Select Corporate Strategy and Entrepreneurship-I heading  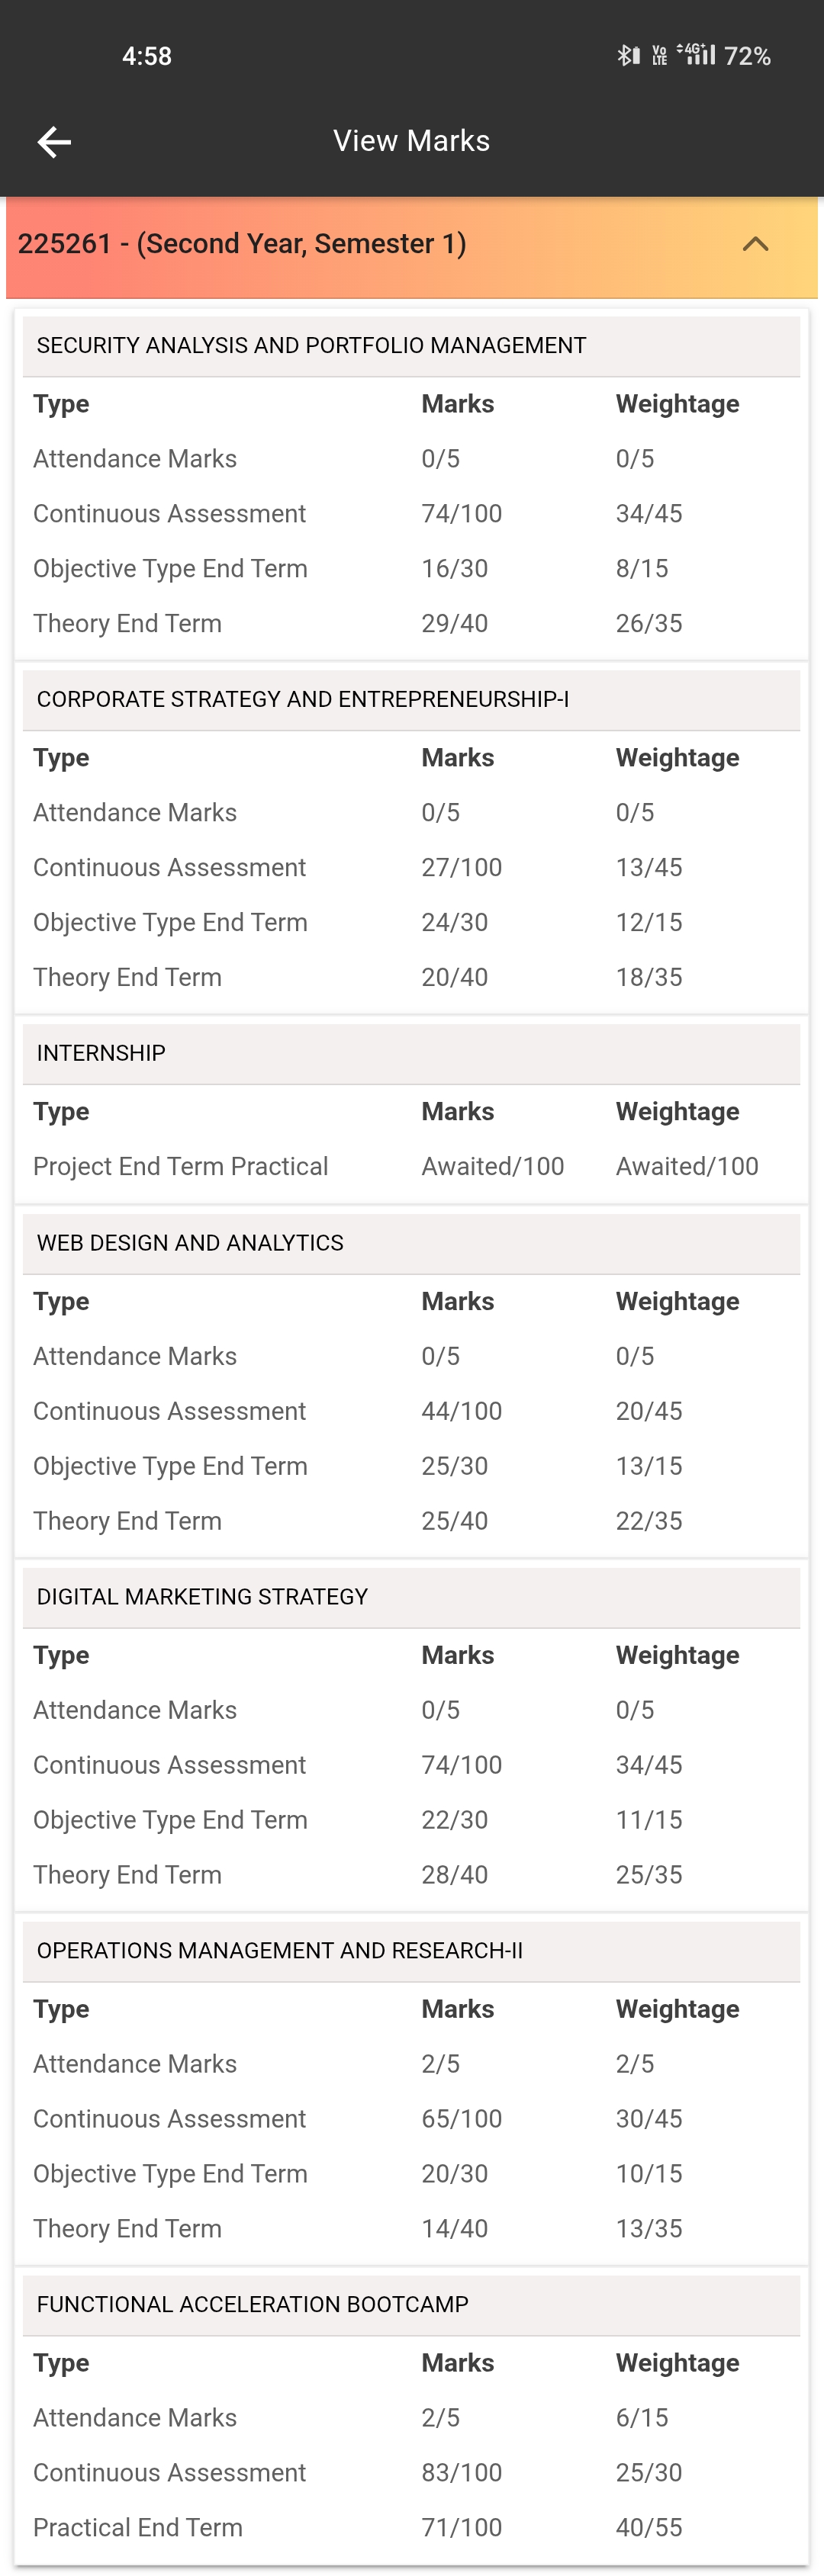click(x=302, y=700)
